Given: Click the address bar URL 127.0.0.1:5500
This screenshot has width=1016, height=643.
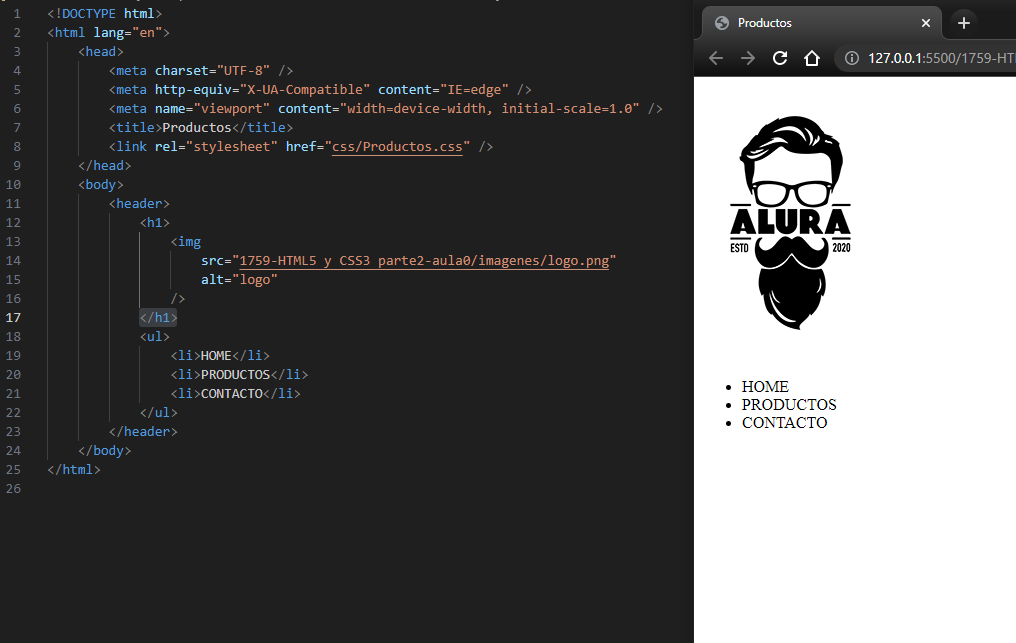Looking at the screenshot, I should [x=941, y=58].
